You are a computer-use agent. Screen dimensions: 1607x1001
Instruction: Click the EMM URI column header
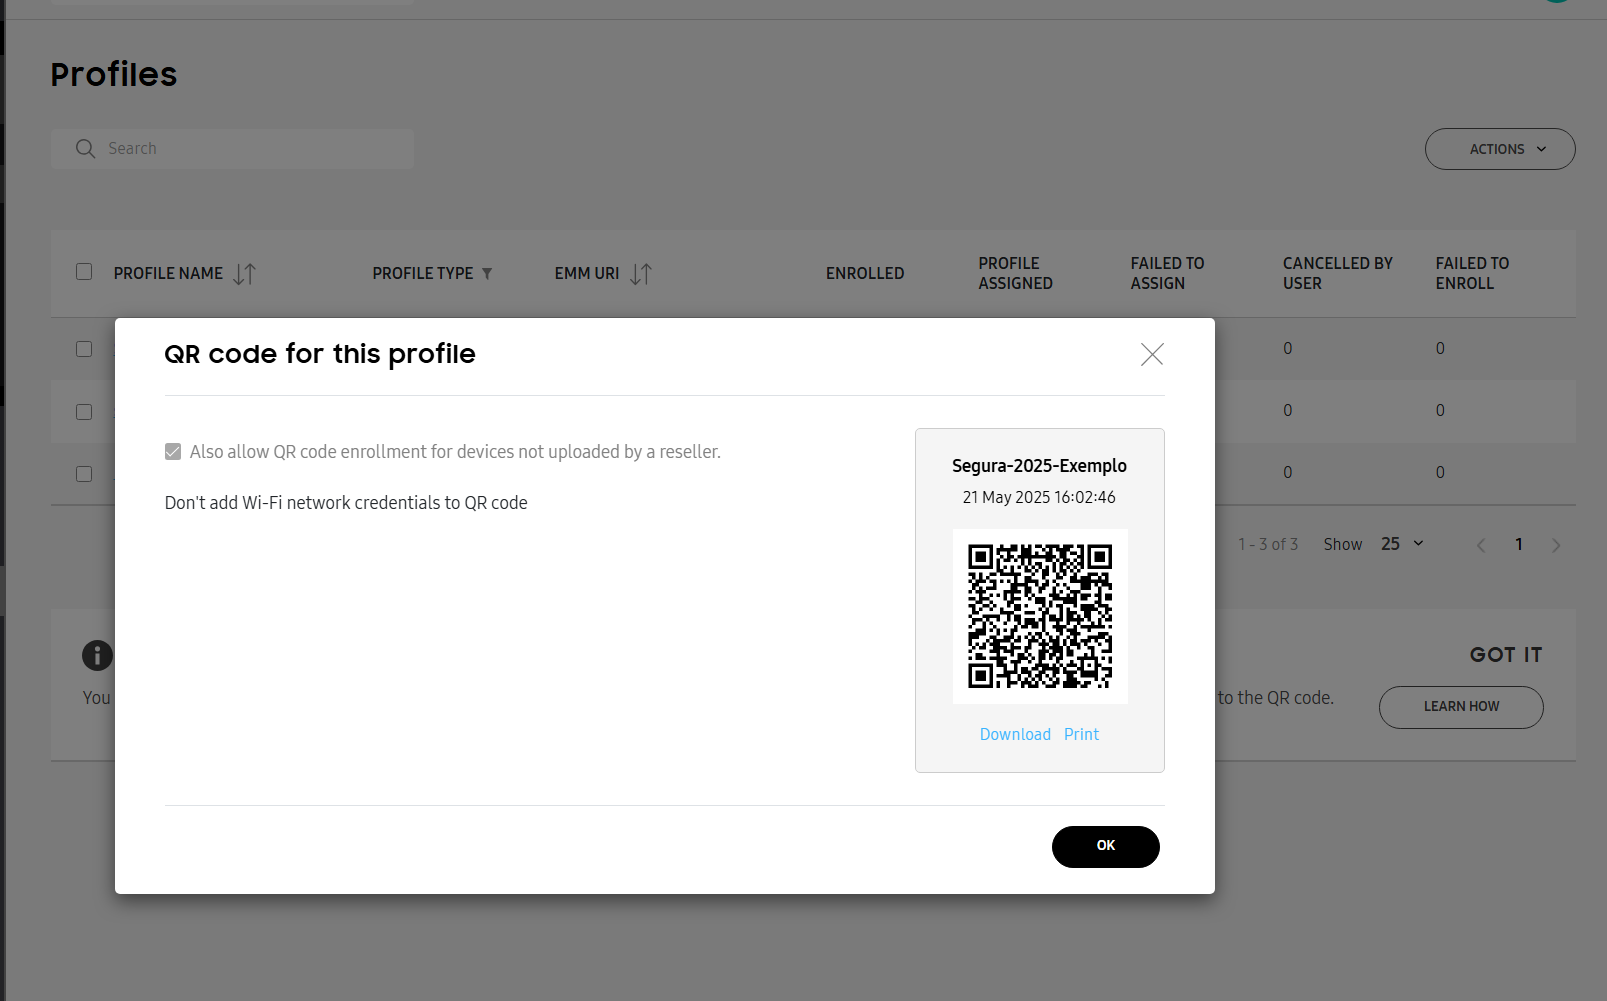pyautogui.click(x=587, y=273)
